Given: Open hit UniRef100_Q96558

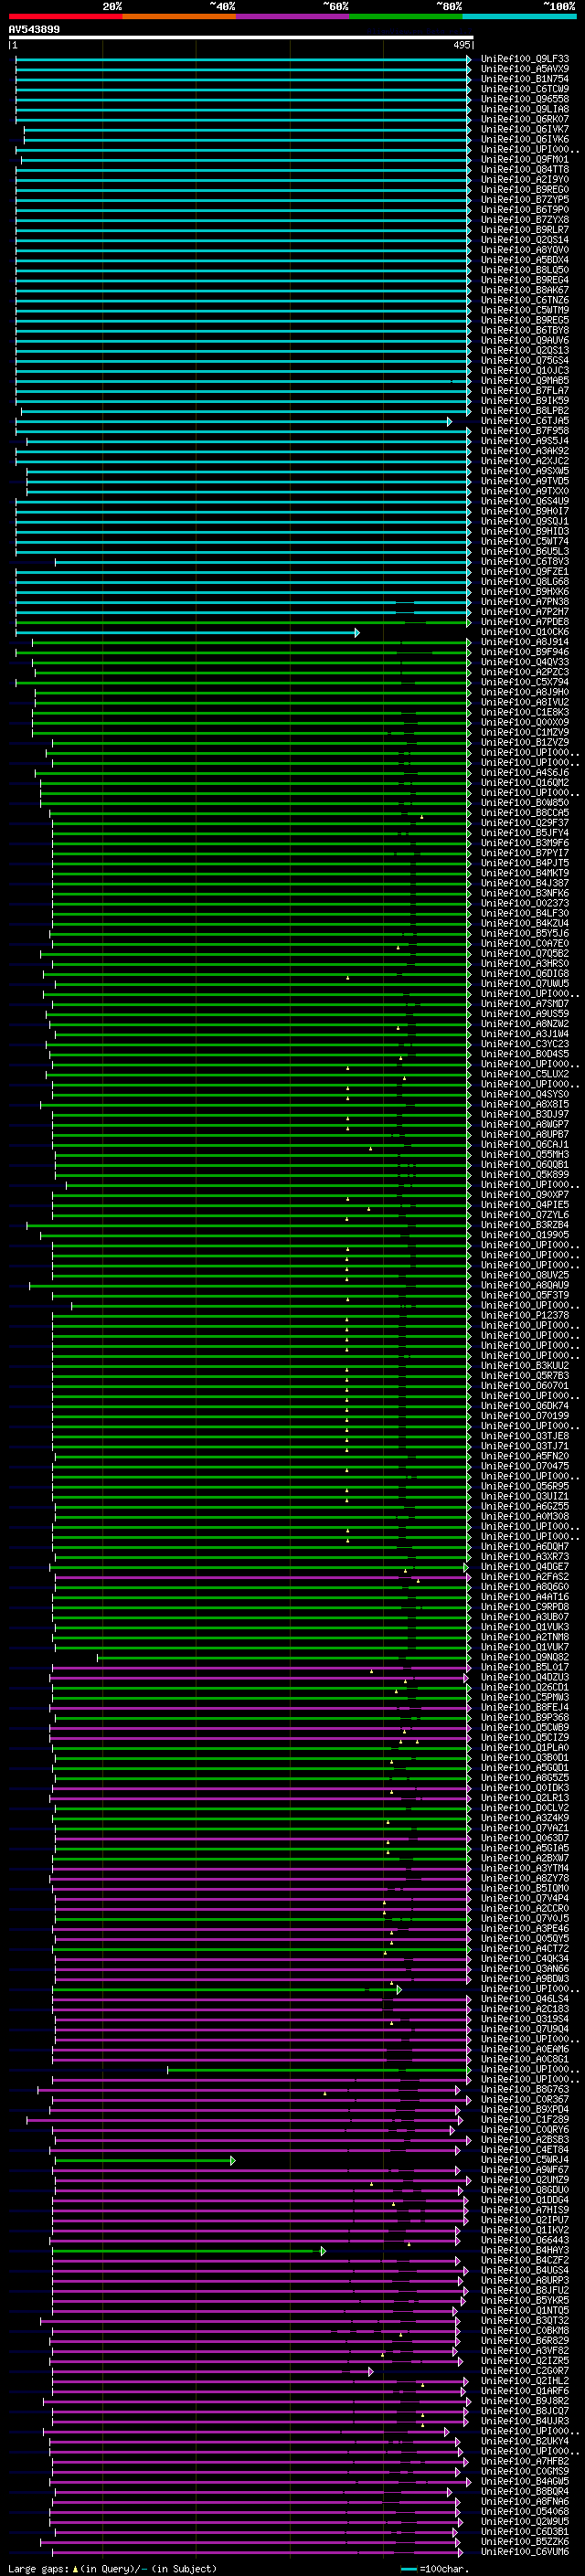Looking at the screenshot, I should (x=525, y=99).
